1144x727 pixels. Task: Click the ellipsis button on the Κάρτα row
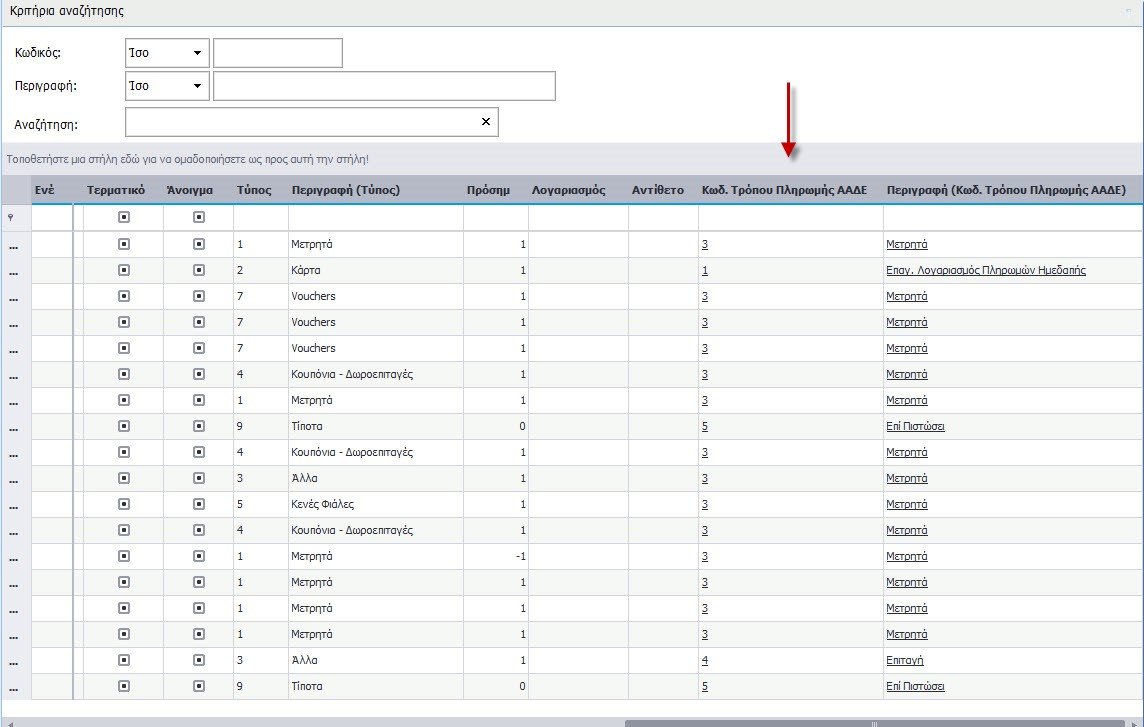(x=14, y=271)
